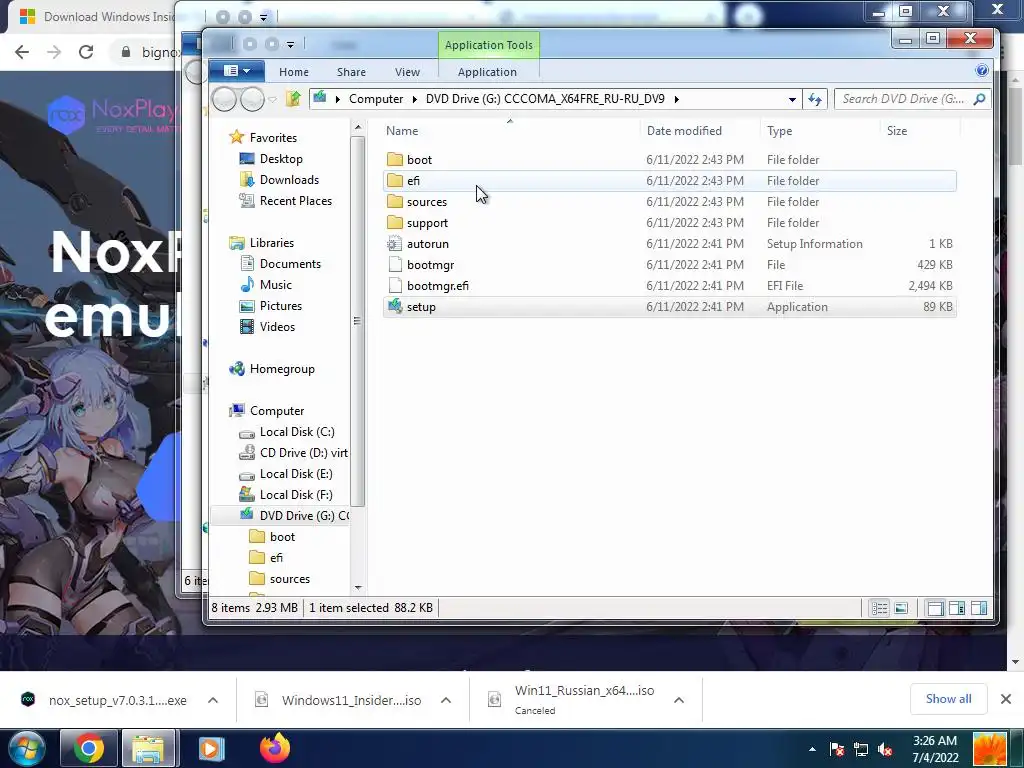The width and height of the screenshot is (1024, 768).
Task: Open Homegroup in navigation pane
Action: coord(282,369)
